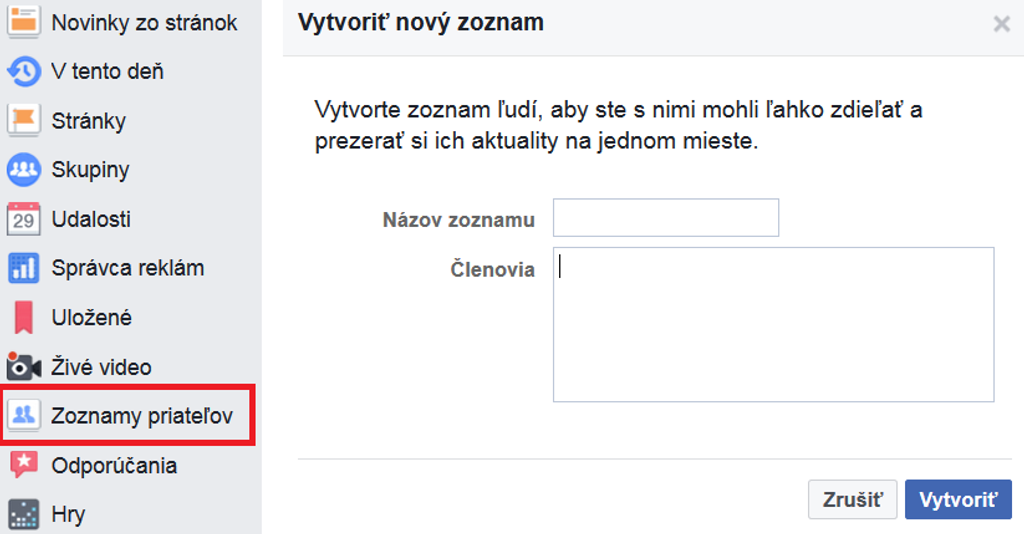Focus the Názov zoznamu text field
Screen dimensions: 1024x534
click(x=665, y=218)
